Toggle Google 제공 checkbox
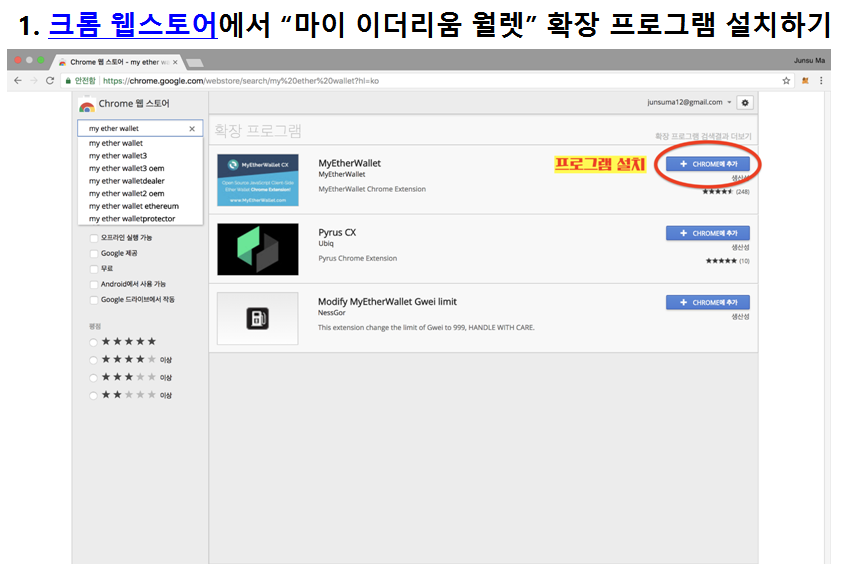The image size is (862, 565). [x=94, y=253]
